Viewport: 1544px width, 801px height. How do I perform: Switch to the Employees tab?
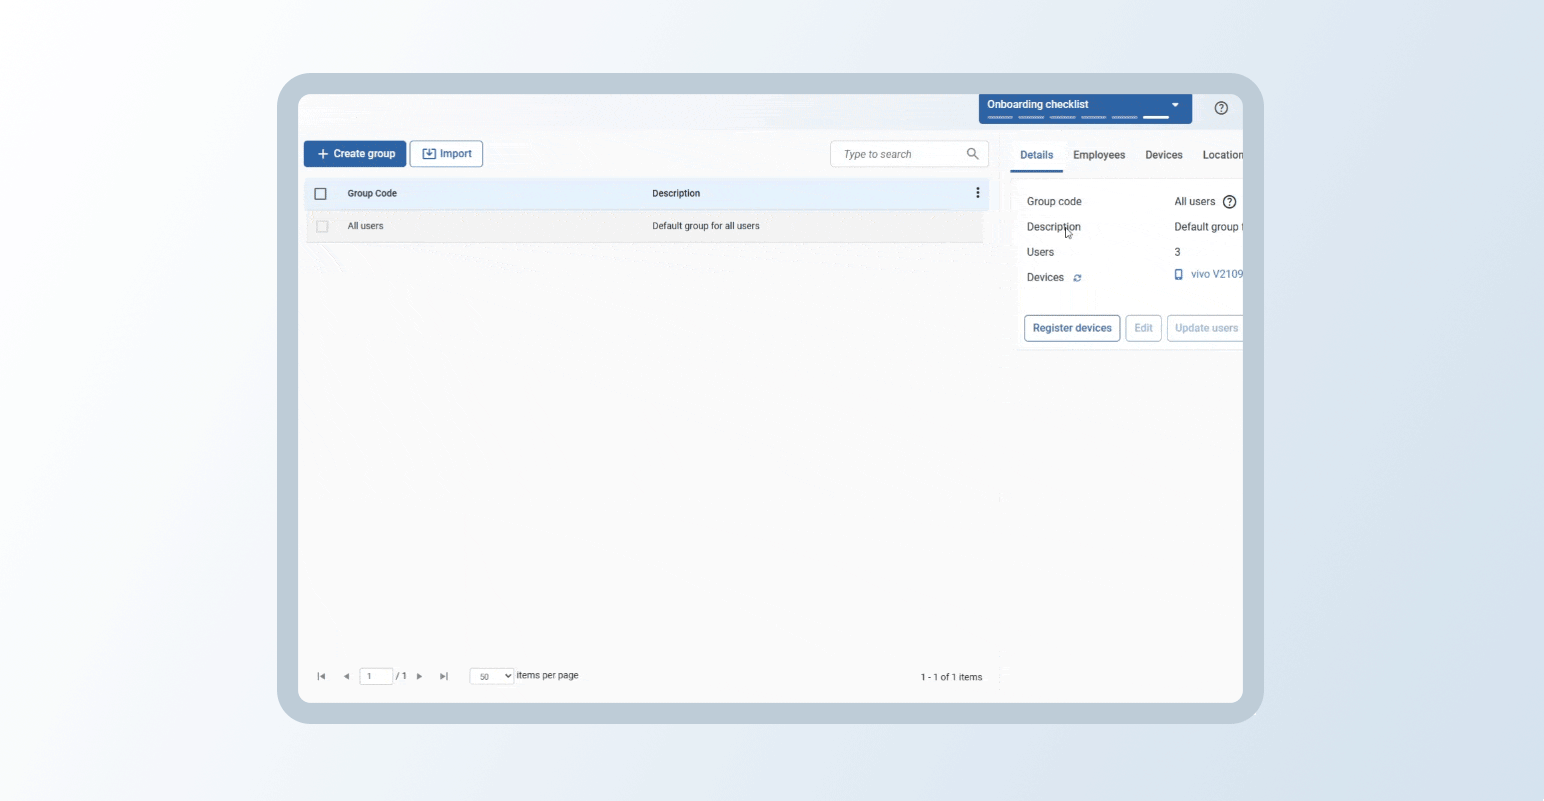1098,155
